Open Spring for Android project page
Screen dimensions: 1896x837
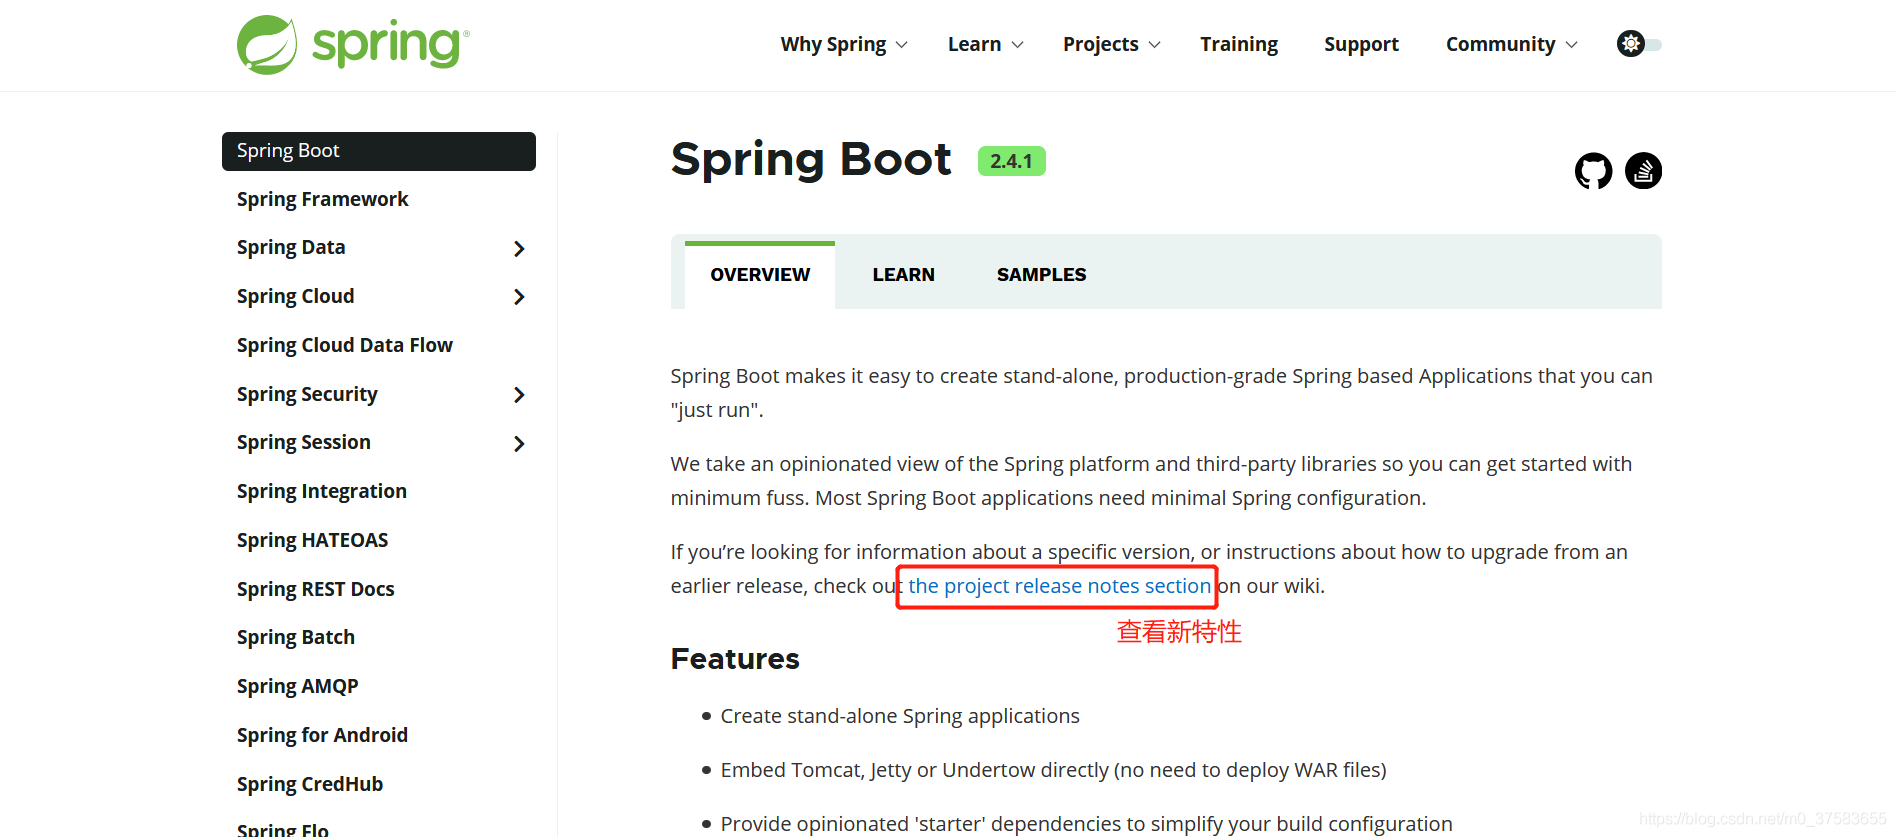click(322, 735)
